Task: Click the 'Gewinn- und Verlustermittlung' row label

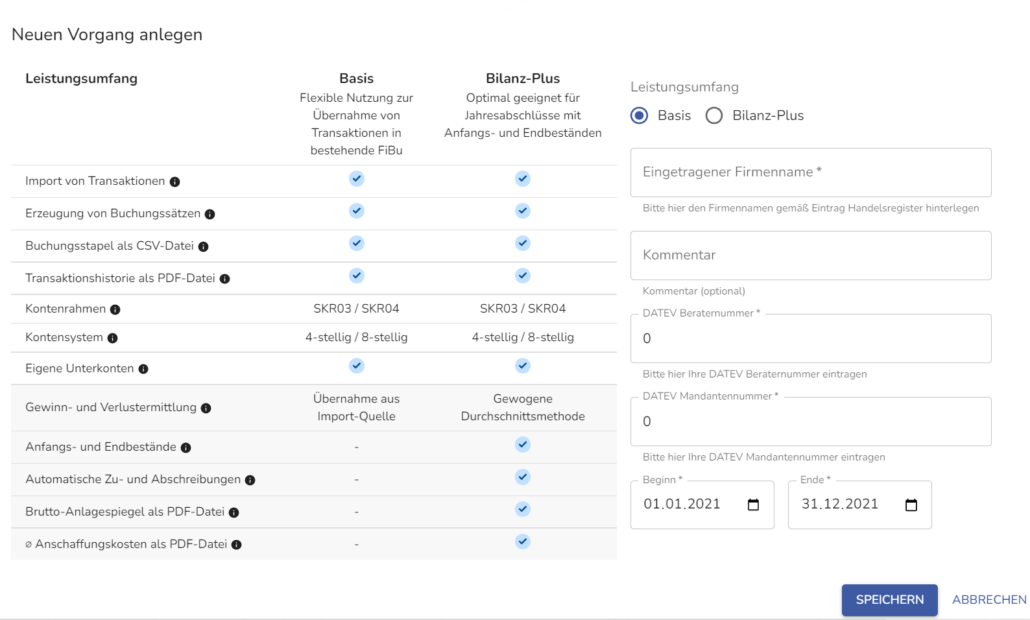Action: click(110, 407)
